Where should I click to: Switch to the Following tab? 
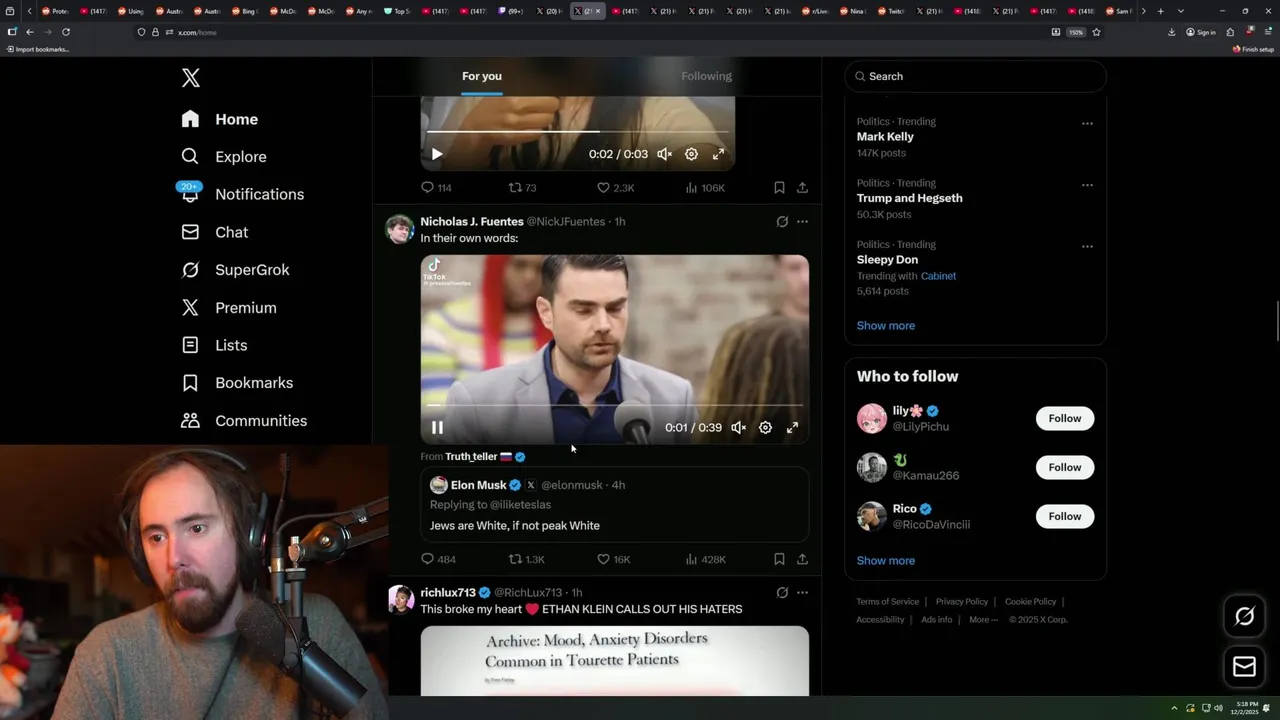(x=707, y=76)
